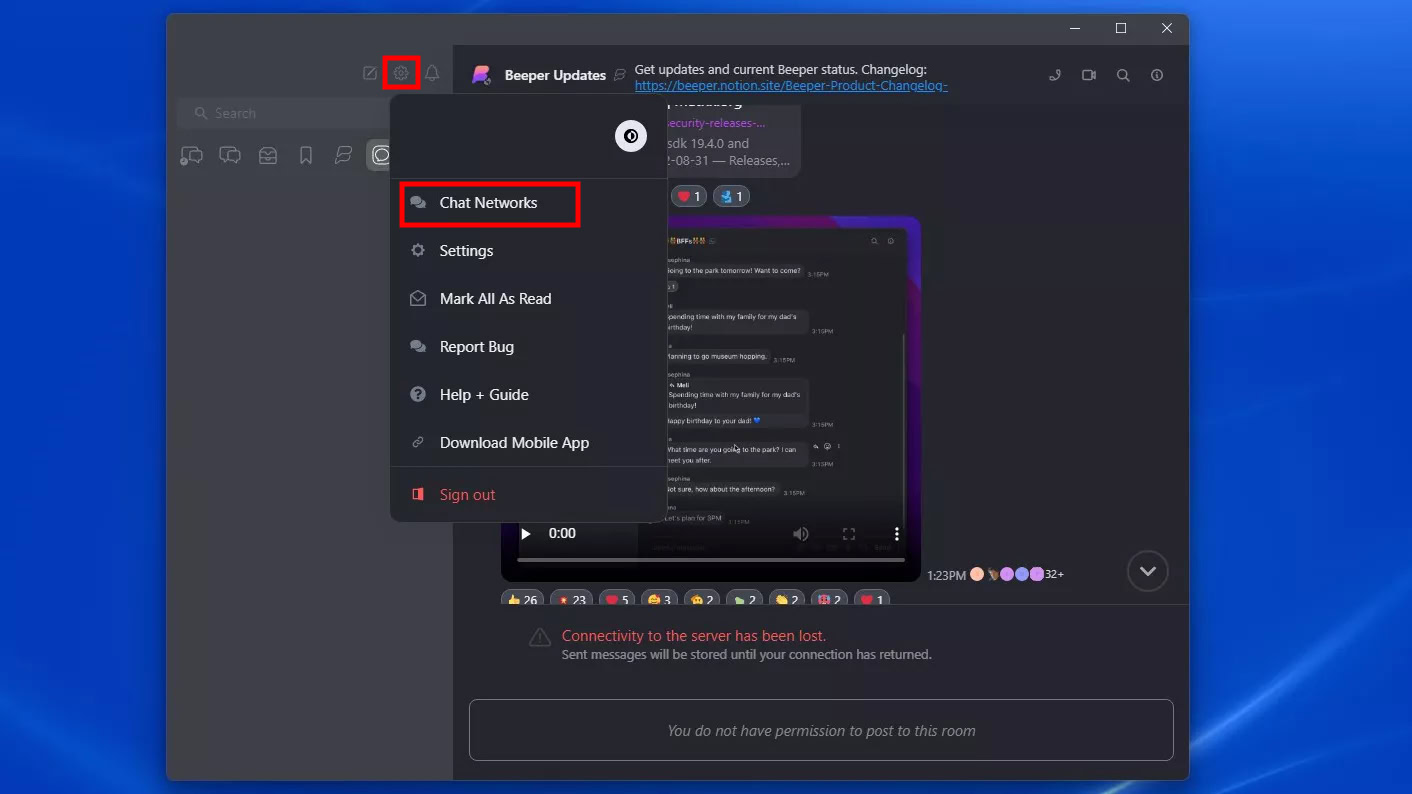This screenshot has width=1412, height=794.
Task: Search within the Beeper Updates room
Action: tap(1123, 75)
